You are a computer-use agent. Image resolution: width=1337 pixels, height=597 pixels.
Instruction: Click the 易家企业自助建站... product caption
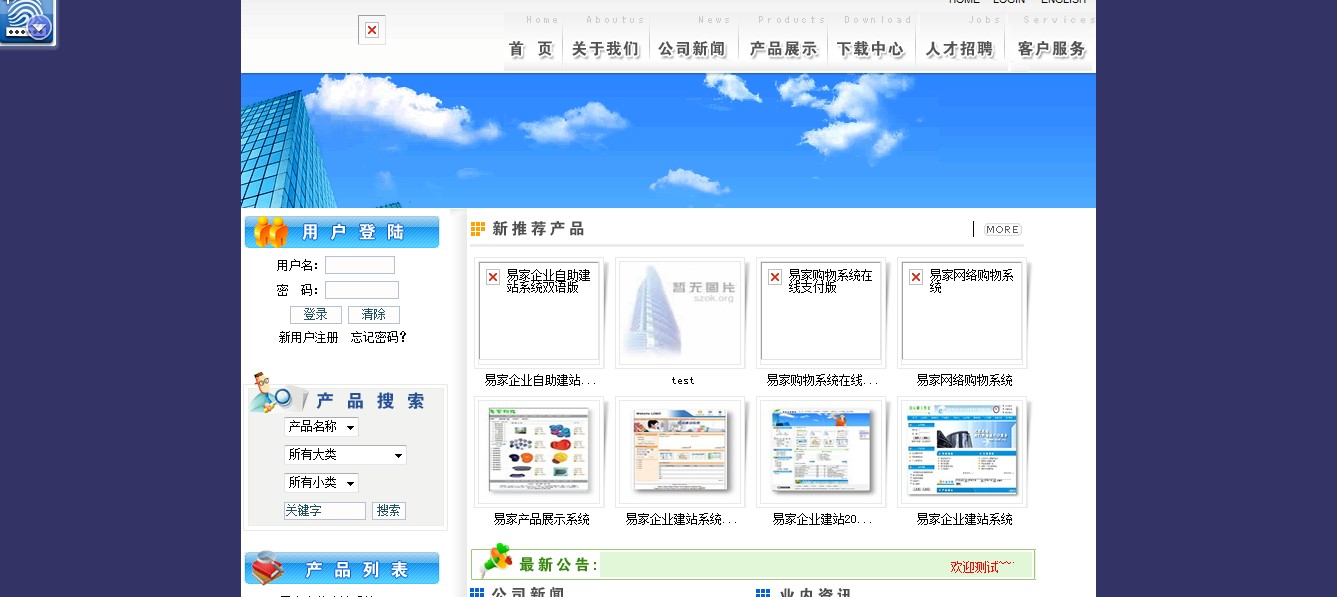[x=540, y=381]
